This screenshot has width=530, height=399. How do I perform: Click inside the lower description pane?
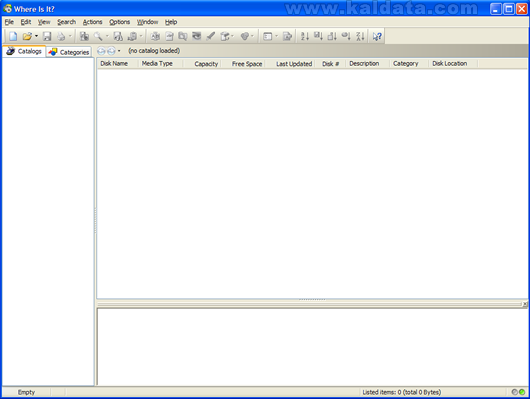pyautogui.click(x=312, y=347)
